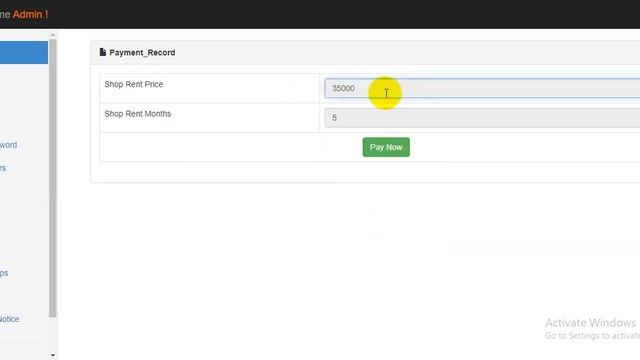
Task: Click the Payment_Record document icon
Action: click(x=102, y=52)
